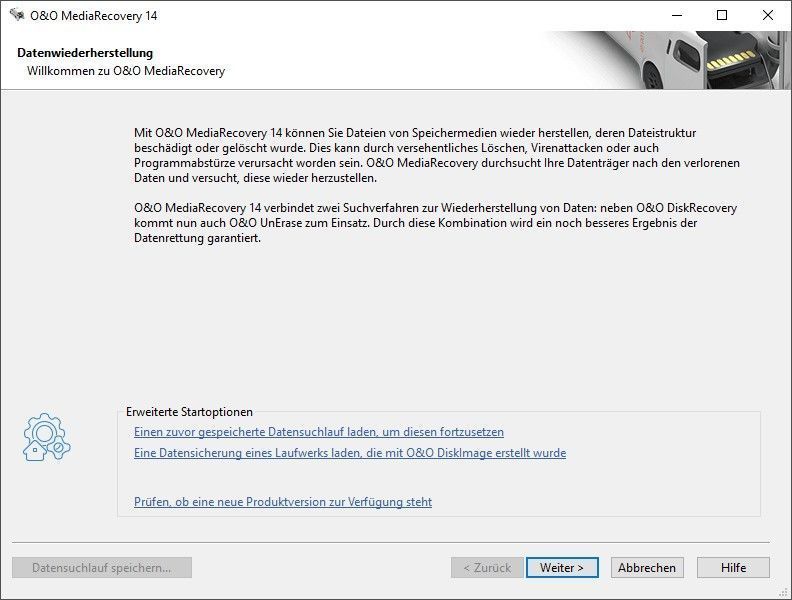
Task: Close the O&O MediaRecovery window
Action: tap(767, 15)
